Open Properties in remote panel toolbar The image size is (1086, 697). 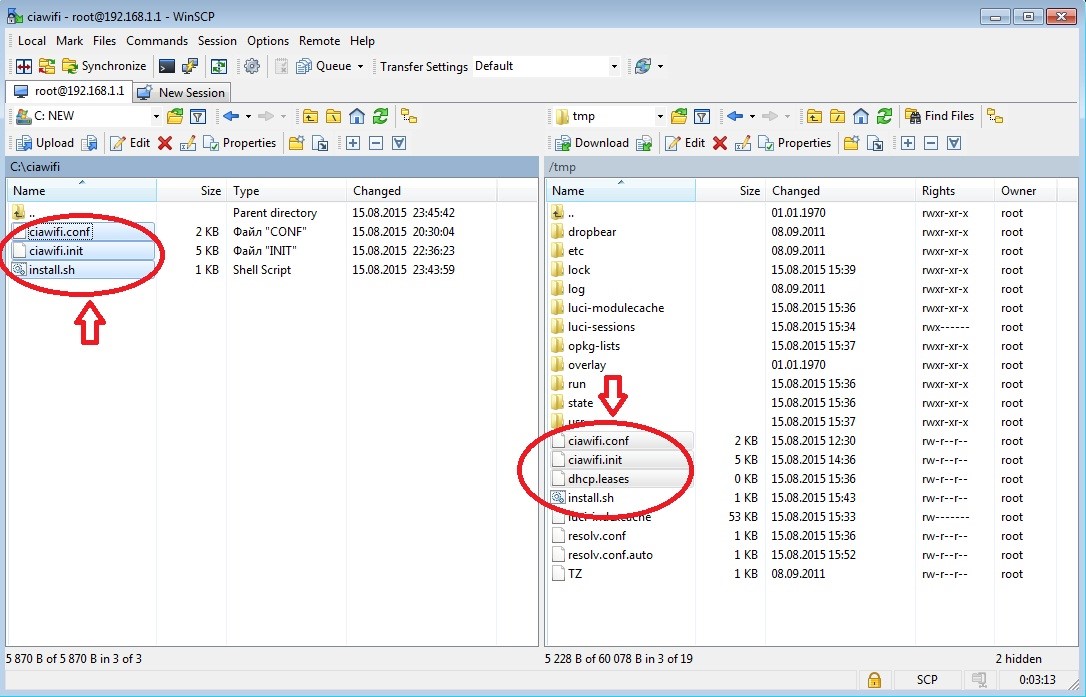coord(794,143)
